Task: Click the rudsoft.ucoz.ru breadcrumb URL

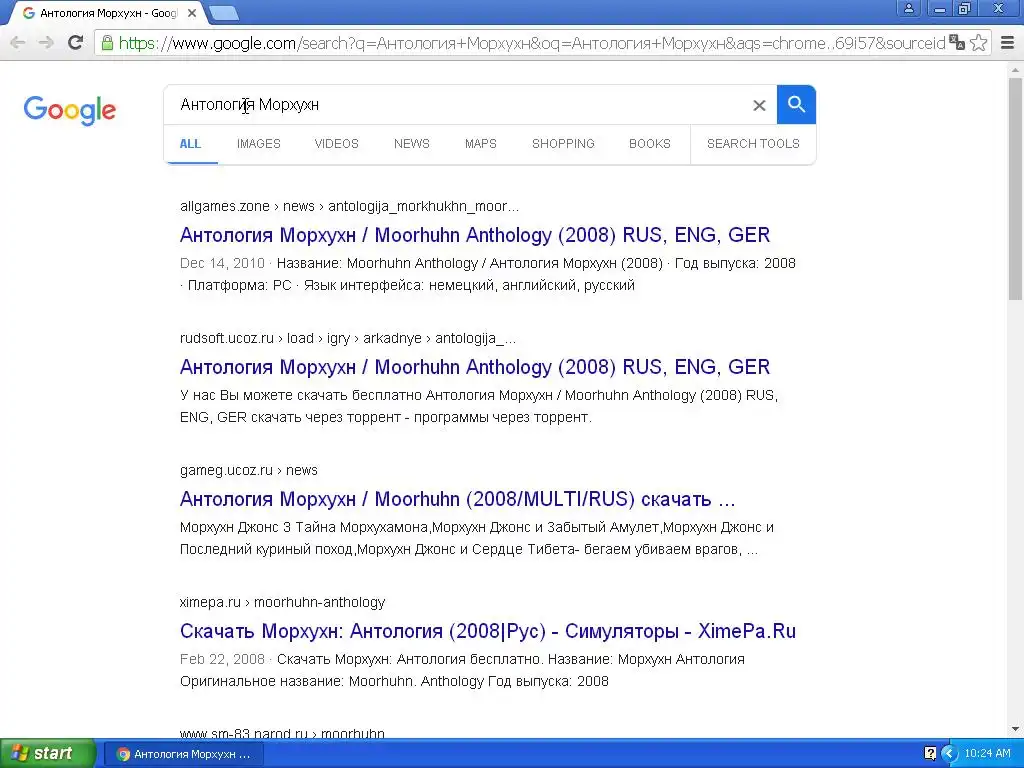Action: 347,338
